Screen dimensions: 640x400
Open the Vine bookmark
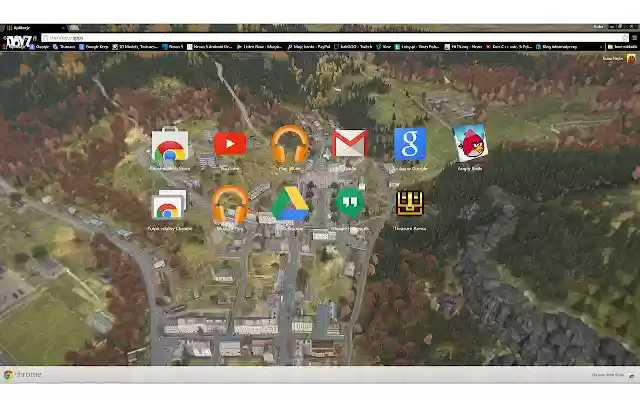pos(384,47)
